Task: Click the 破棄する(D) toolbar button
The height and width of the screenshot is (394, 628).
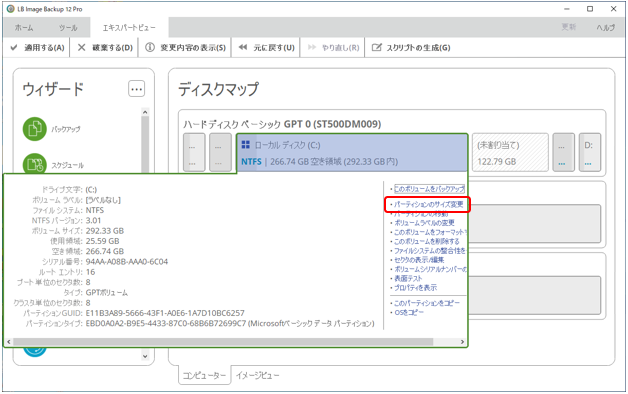Action: (105, 48)
